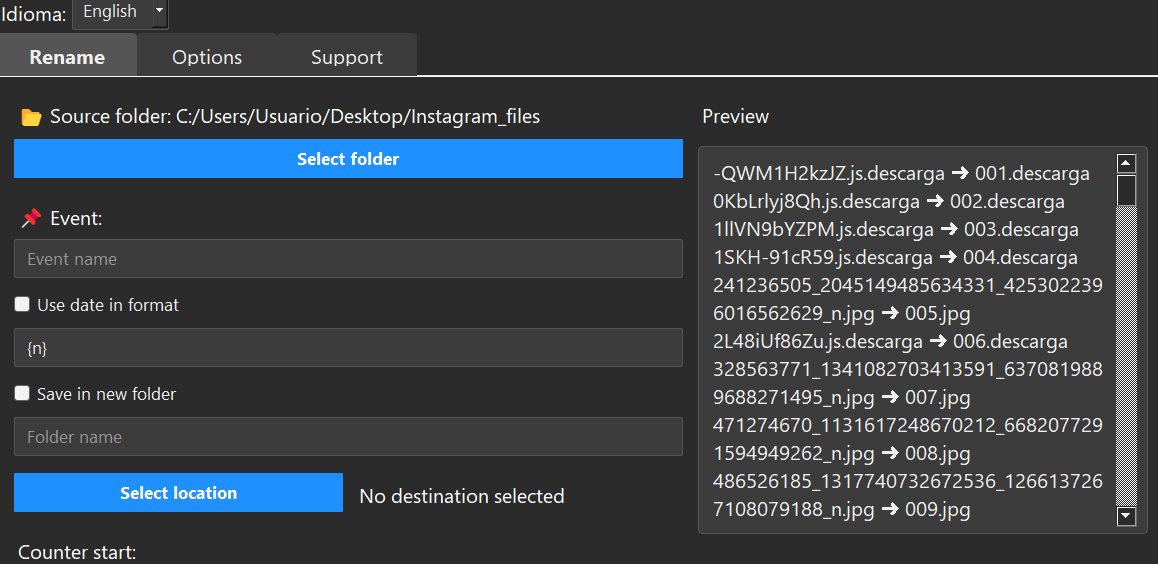Image resolution: width=1158 pixels, height=564 pixels.
Task: Enable the Use date in format checkbox
Action: click(x=22, y=305)
